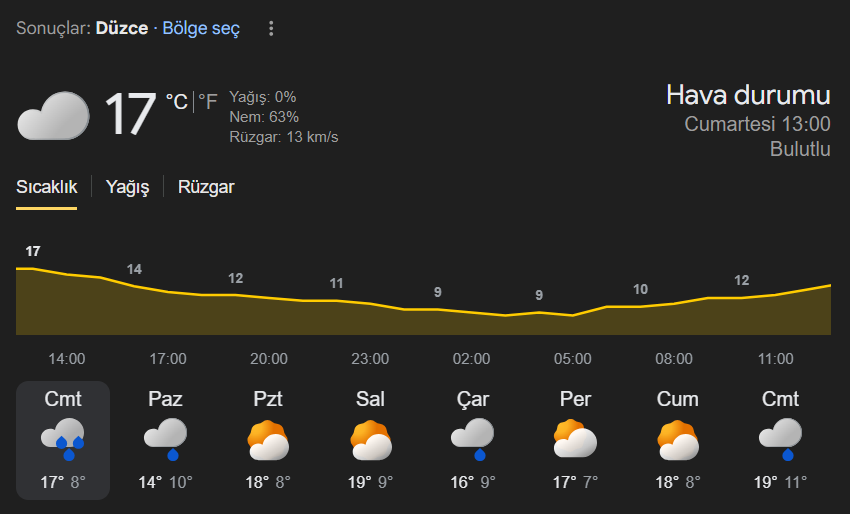Open the Yağış precipitation tab
850x514 pixels.
[127, 187]
